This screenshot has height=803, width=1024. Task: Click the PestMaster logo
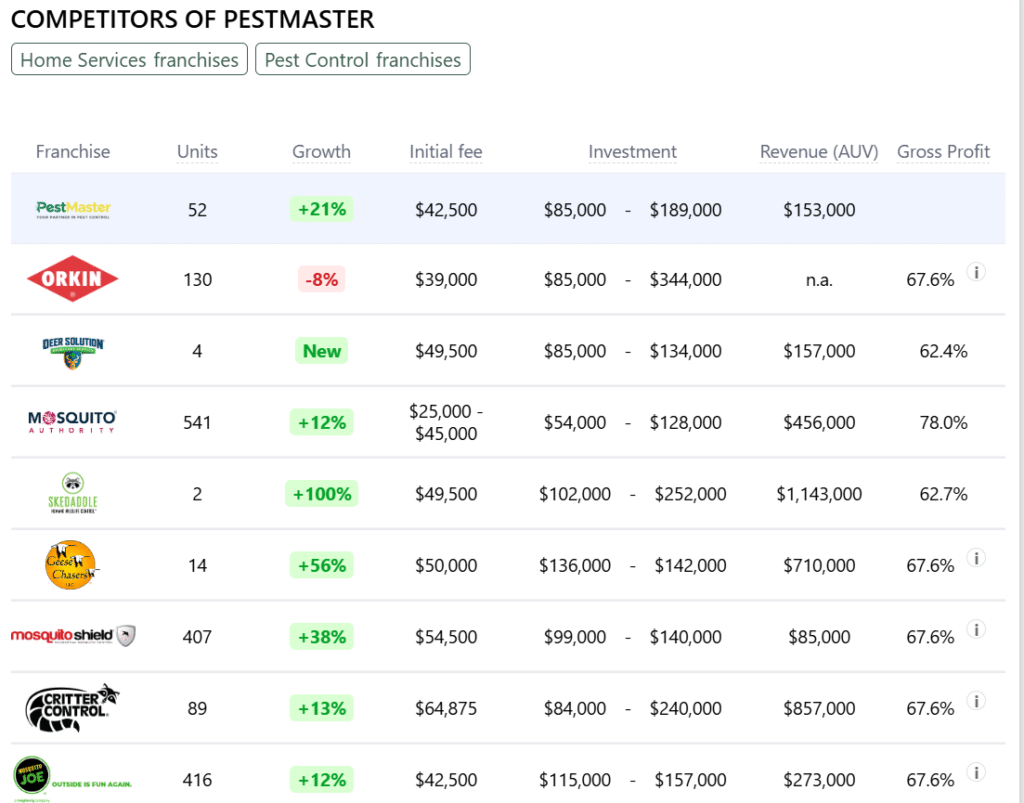(x=73, y=210)
